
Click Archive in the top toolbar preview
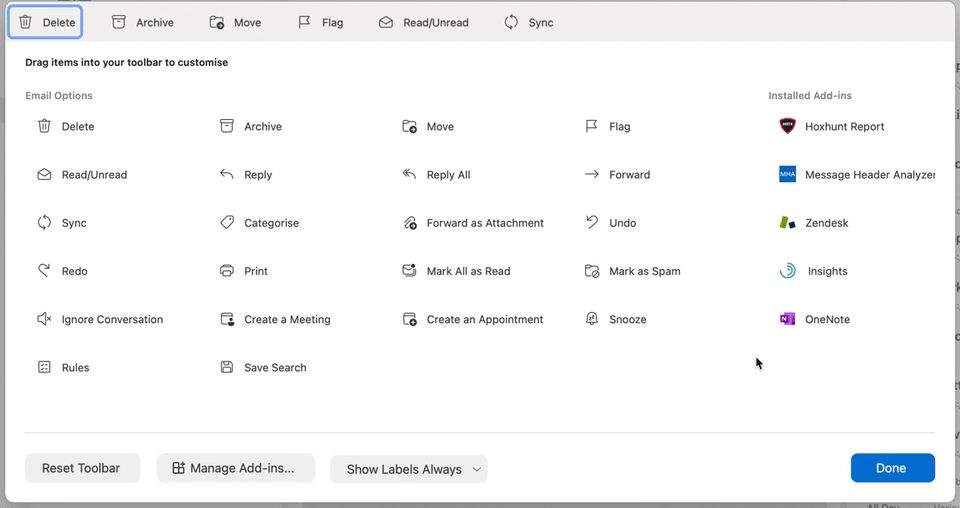click(143, 23)
